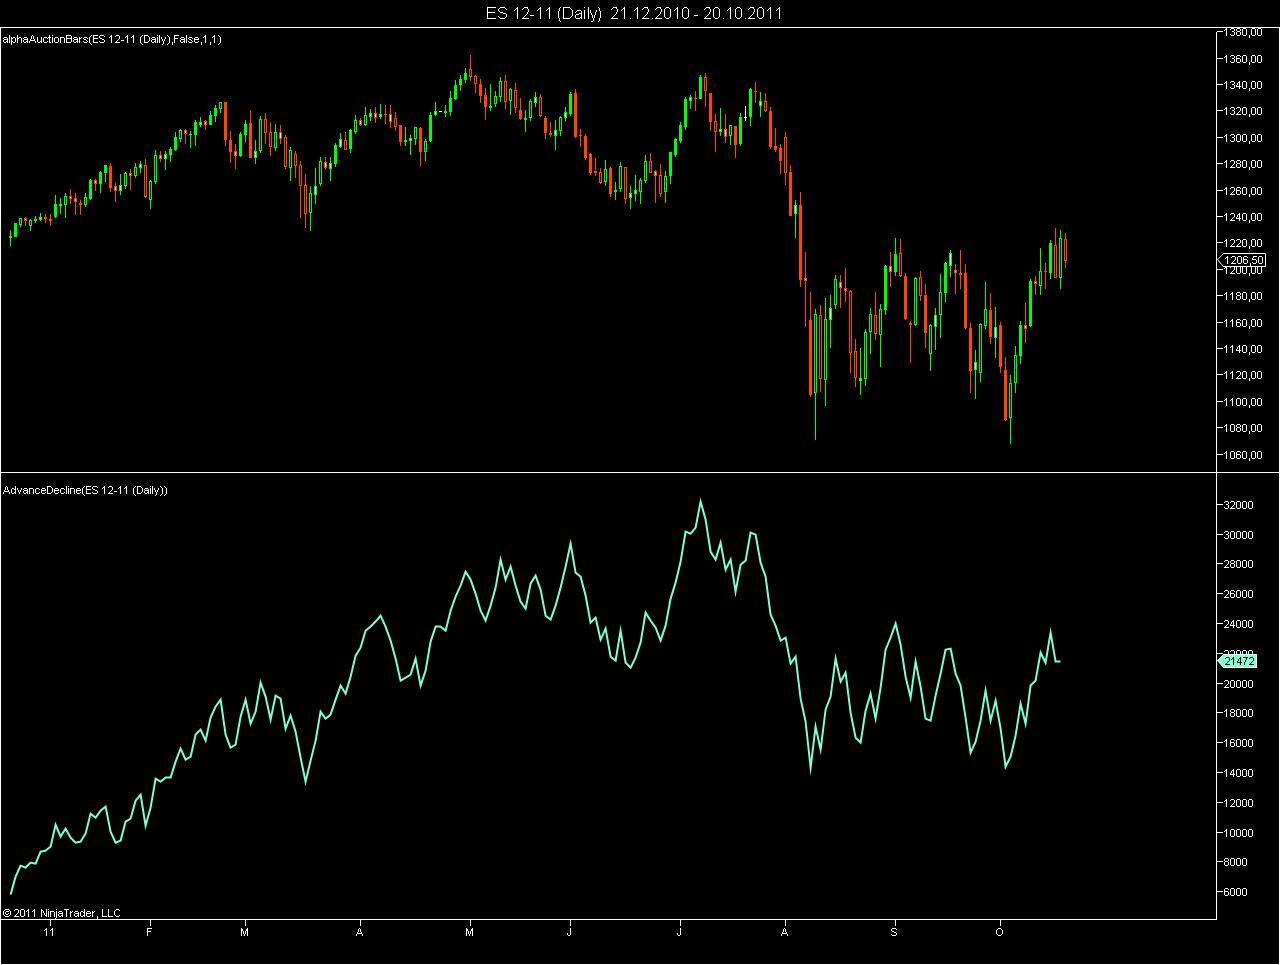Click the 24000 indicator axis label

coord(1240,624)
